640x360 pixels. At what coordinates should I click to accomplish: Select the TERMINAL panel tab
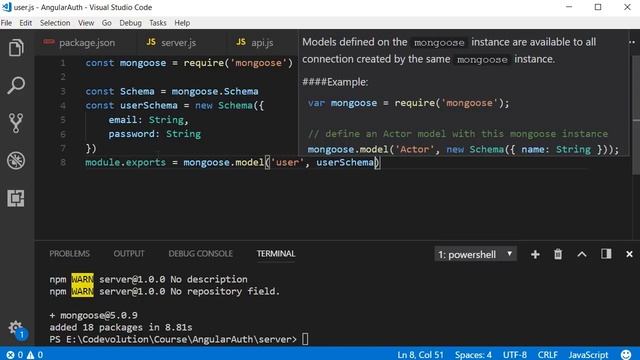click(x=276, y=253)
